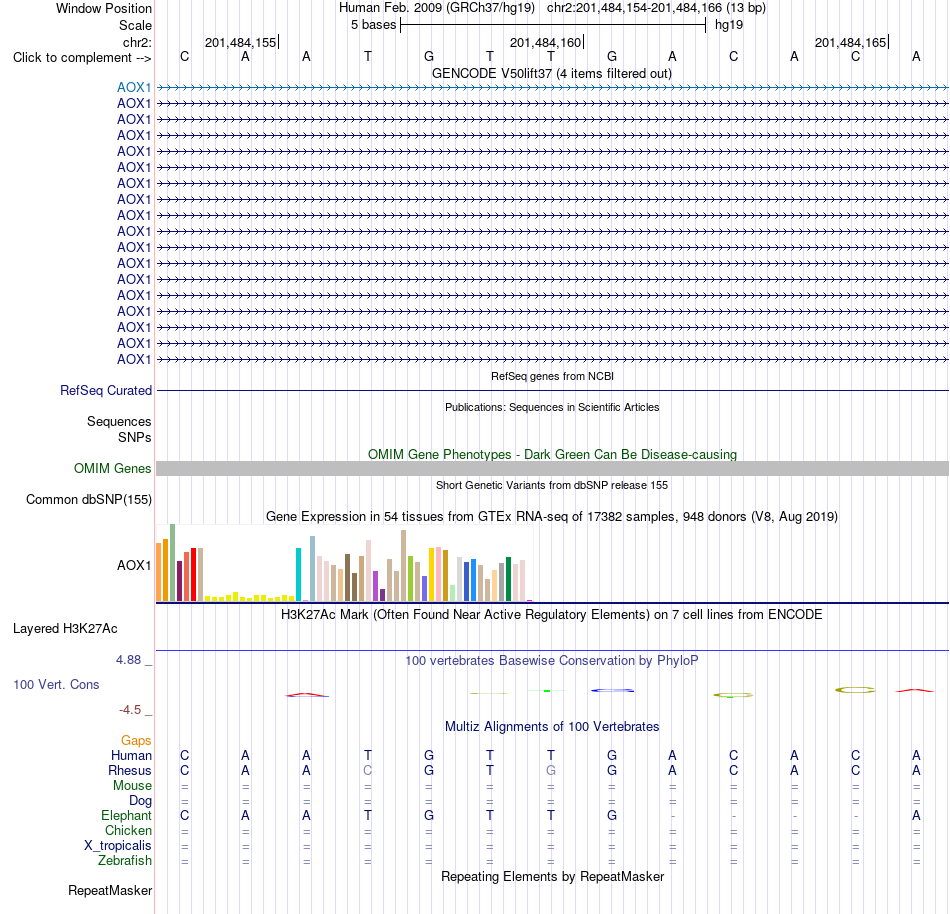Open 100 vertebrates Basewise Conservation by PhyloP title
Viewport: 950px width, 914px height.
point(552,661)
